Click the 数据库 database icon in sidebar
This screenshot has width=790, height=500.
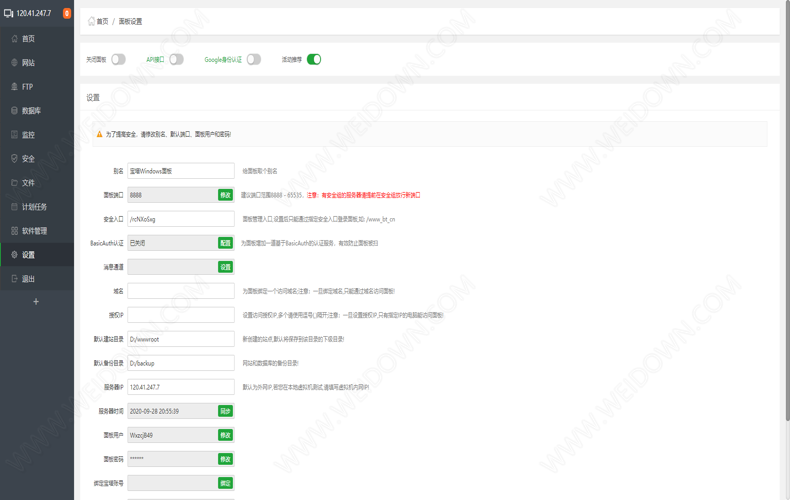[x=14, y=110]
